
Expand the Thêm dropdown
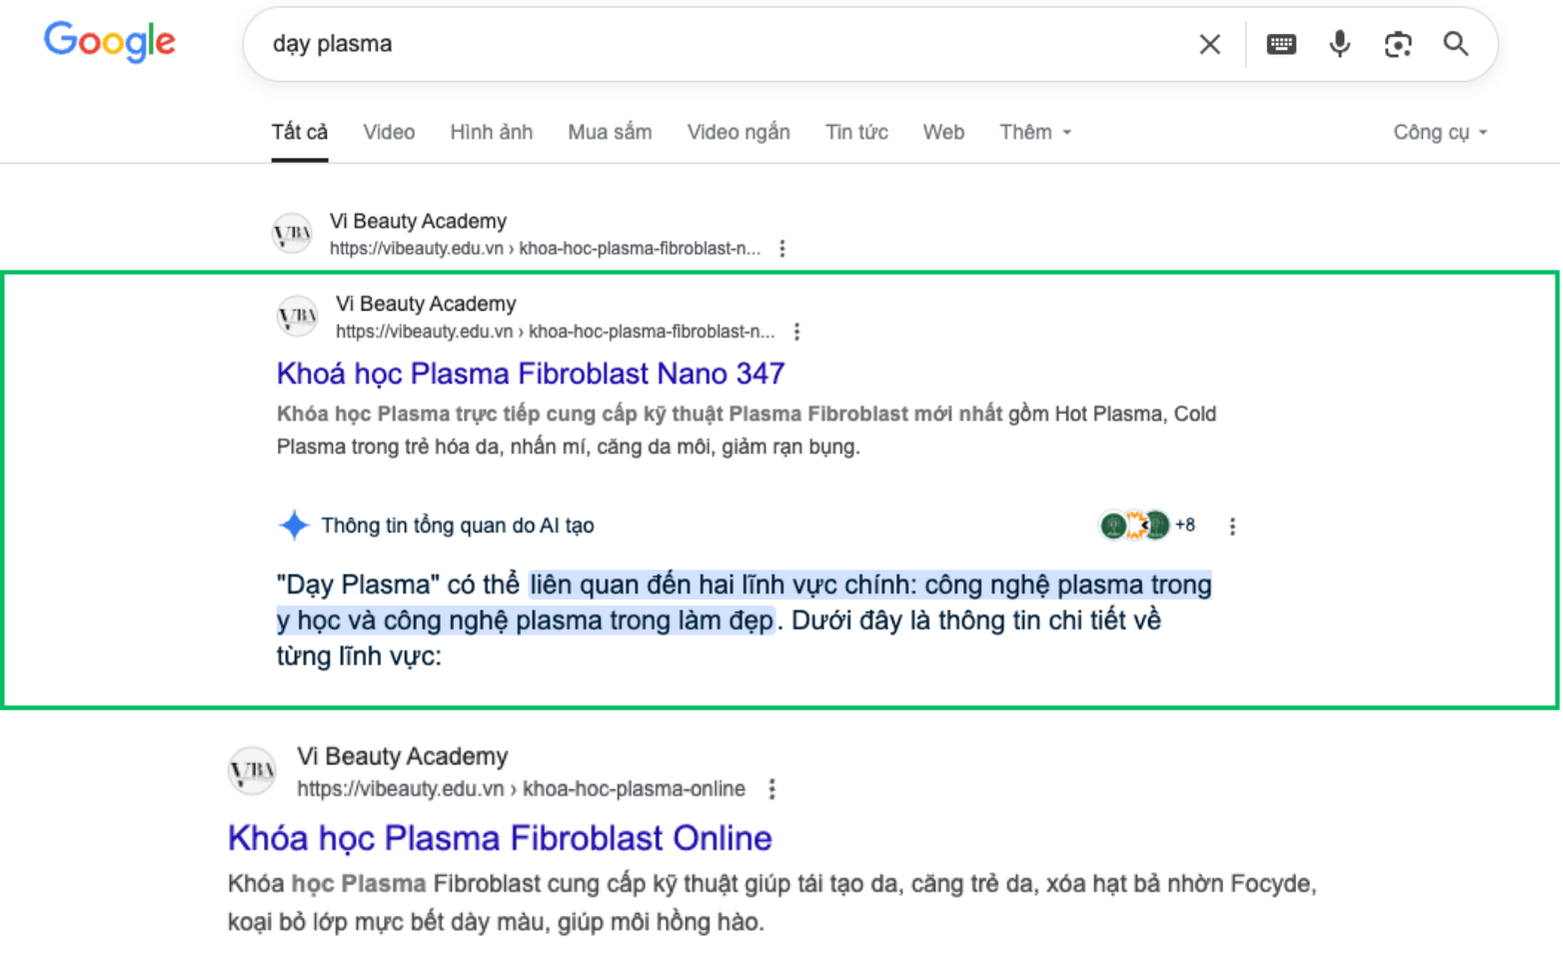point(1035,132)
